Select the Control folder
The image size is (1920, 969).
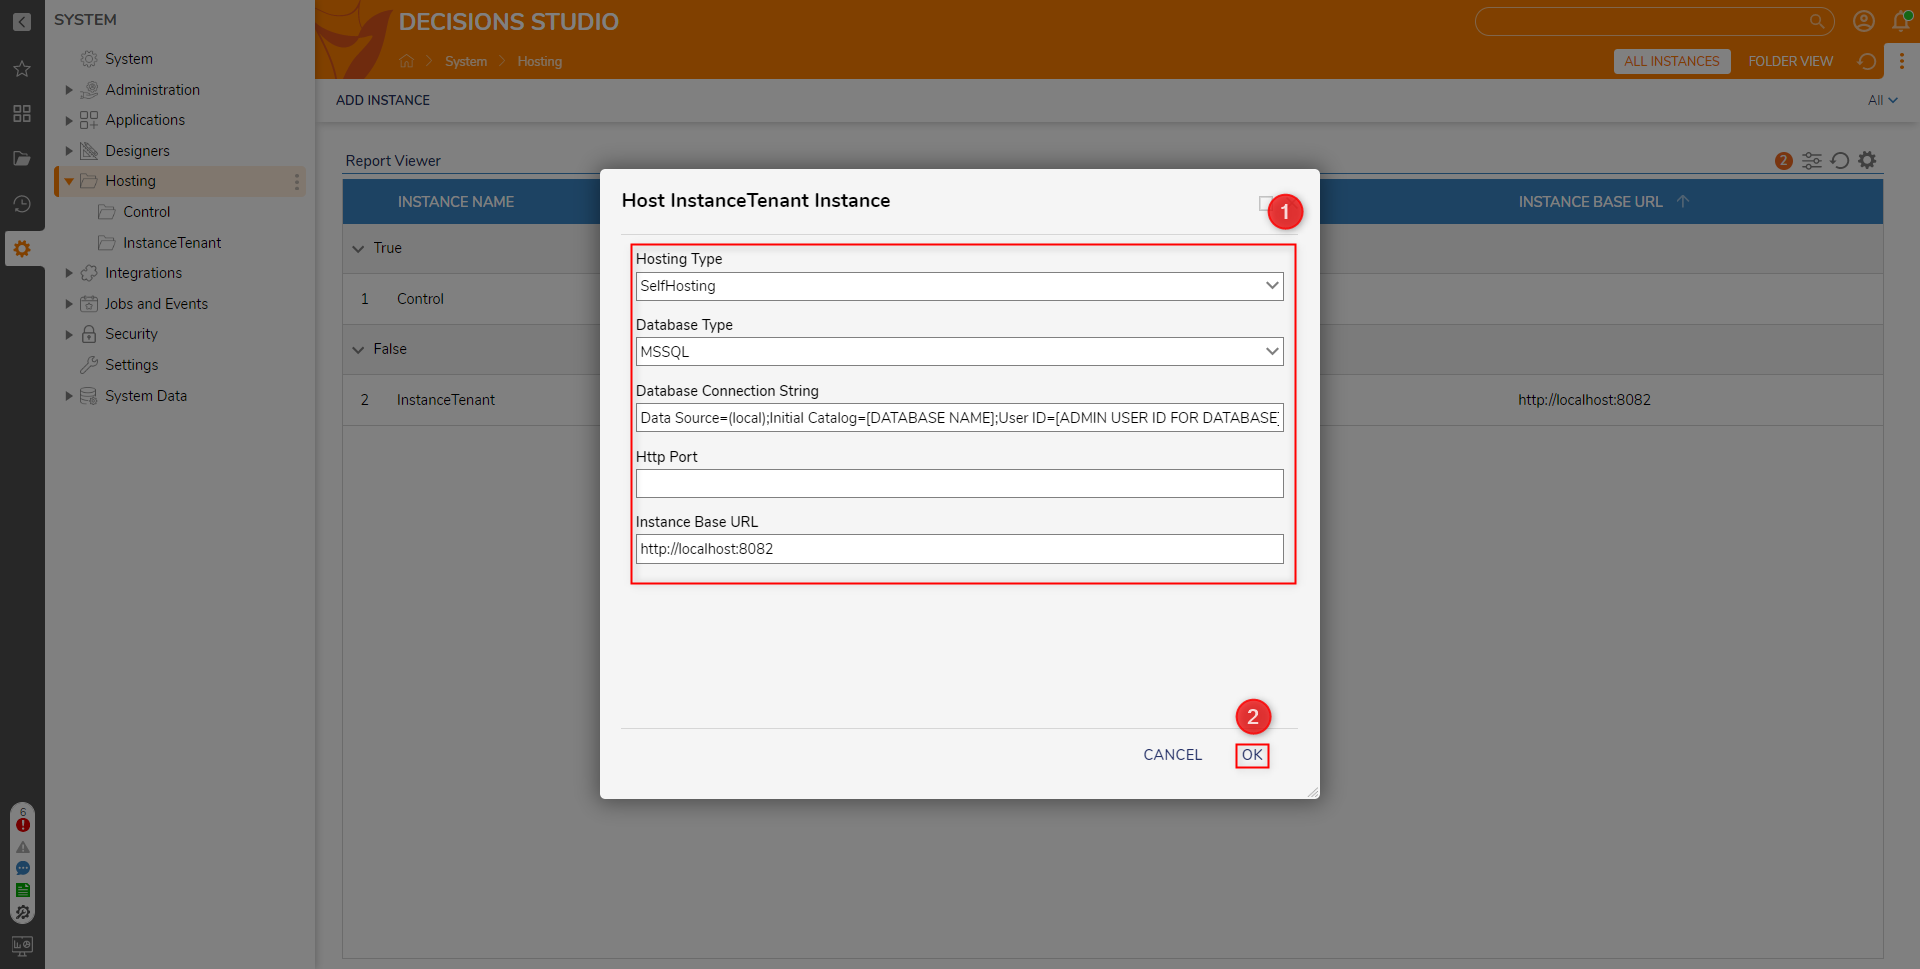[146, 212]
